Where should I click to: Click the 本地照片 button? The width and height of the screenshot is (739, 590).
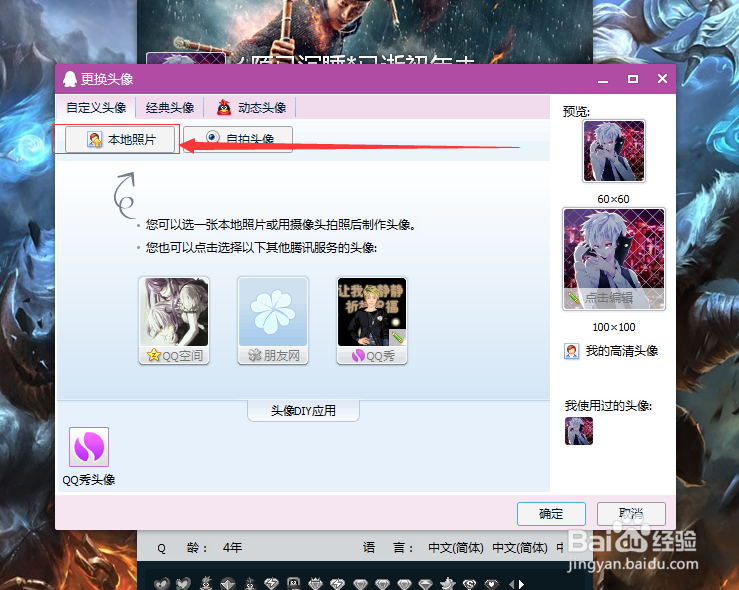coord(120,139)
